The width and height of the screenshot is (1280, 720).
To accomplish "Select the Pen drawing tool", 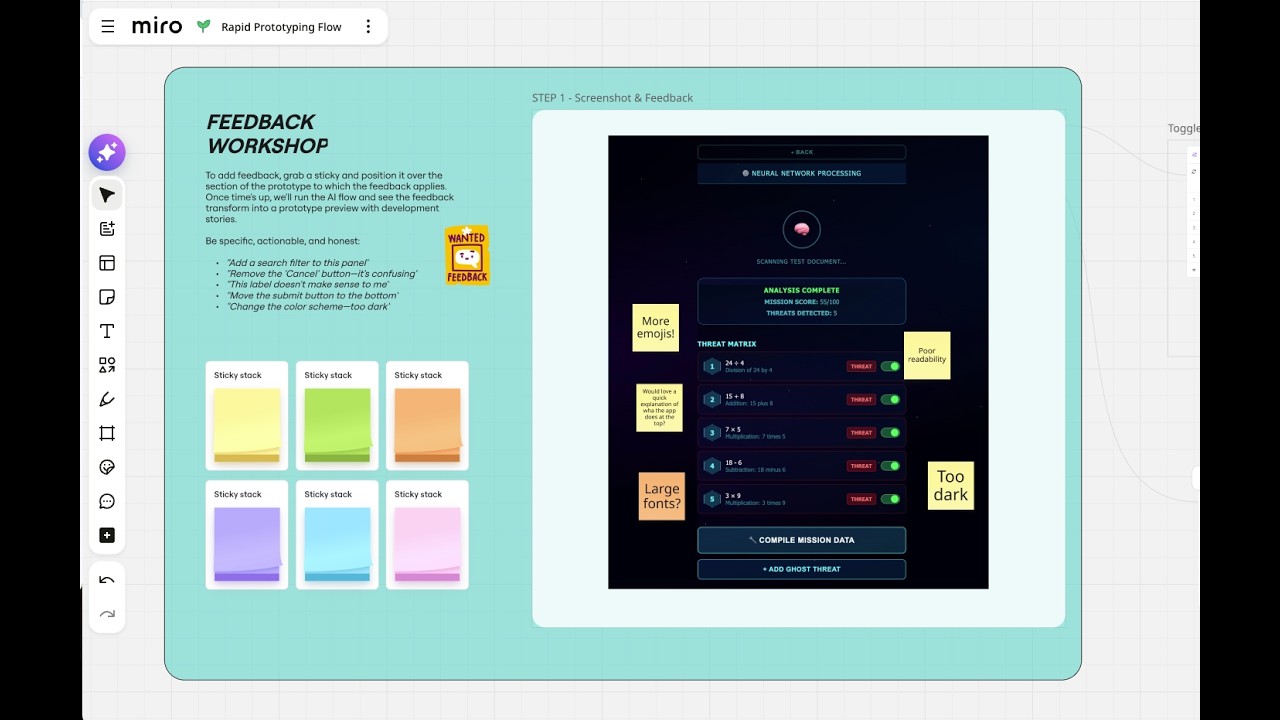I will (107, 399).
